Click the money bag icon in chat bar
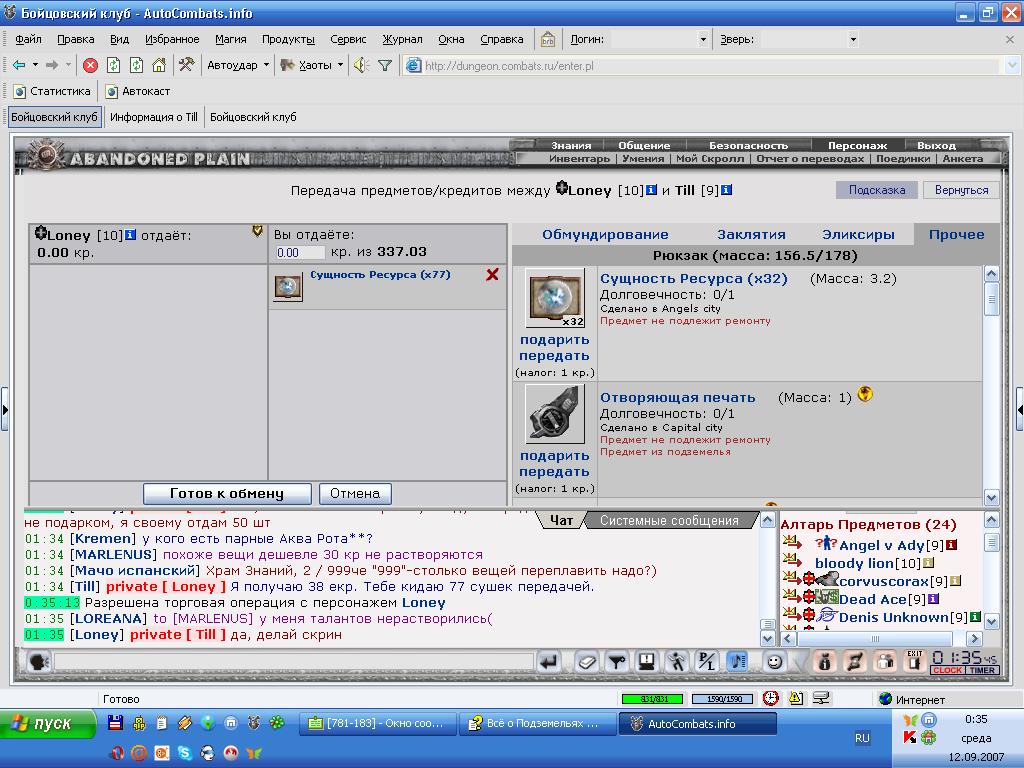The width and height of the screenshot is (1024, 768). click(x=824, y=662)
